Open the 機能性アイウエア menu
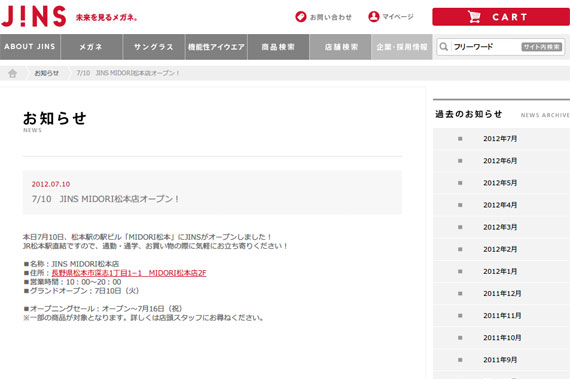570x379 pixels. pos(216,47)
